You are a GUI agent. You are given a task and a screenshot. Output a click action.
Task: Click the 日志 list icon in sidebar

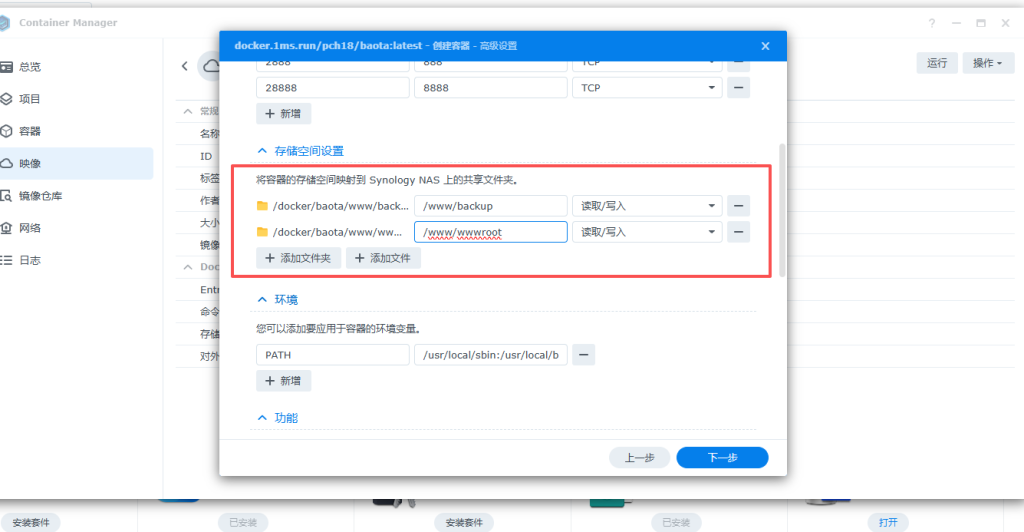point(6,260)
